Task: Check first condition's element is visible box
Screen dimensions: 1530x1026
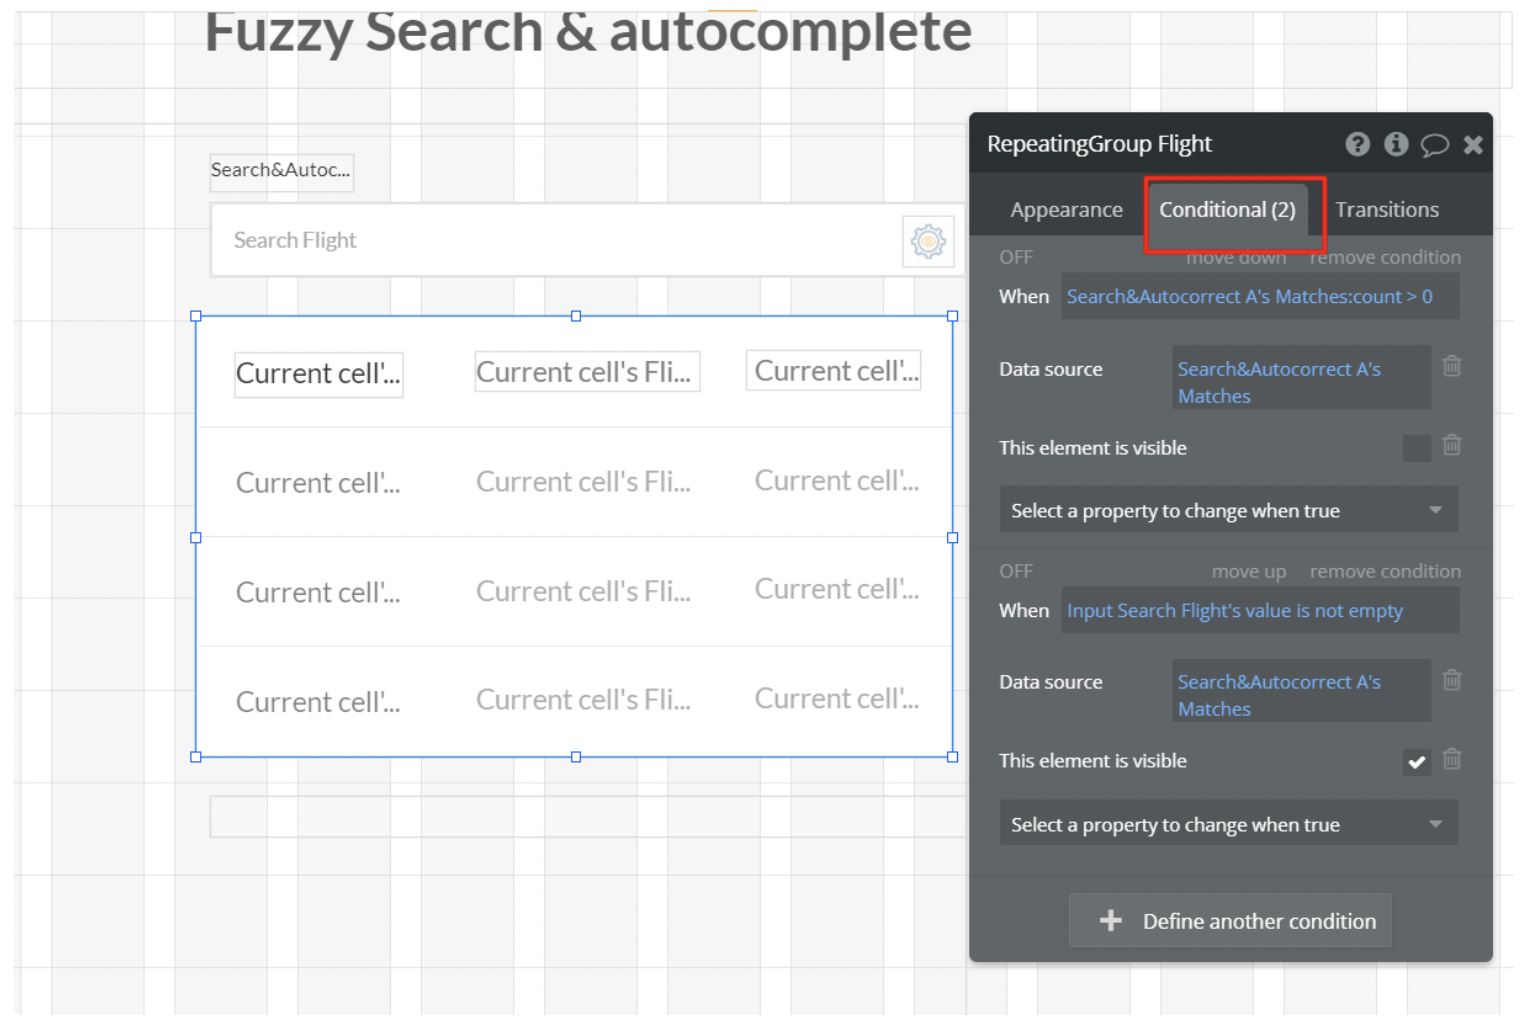Action: 1416,448
